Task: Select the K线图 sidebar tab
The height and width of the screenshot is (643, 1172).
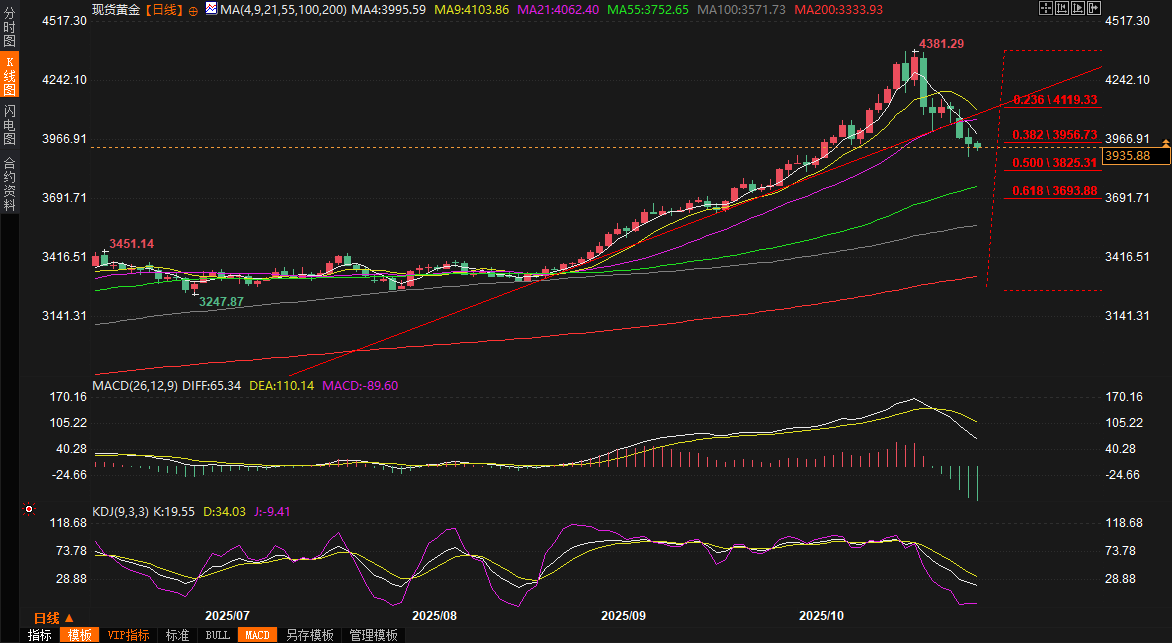Action: coord(10,77)
